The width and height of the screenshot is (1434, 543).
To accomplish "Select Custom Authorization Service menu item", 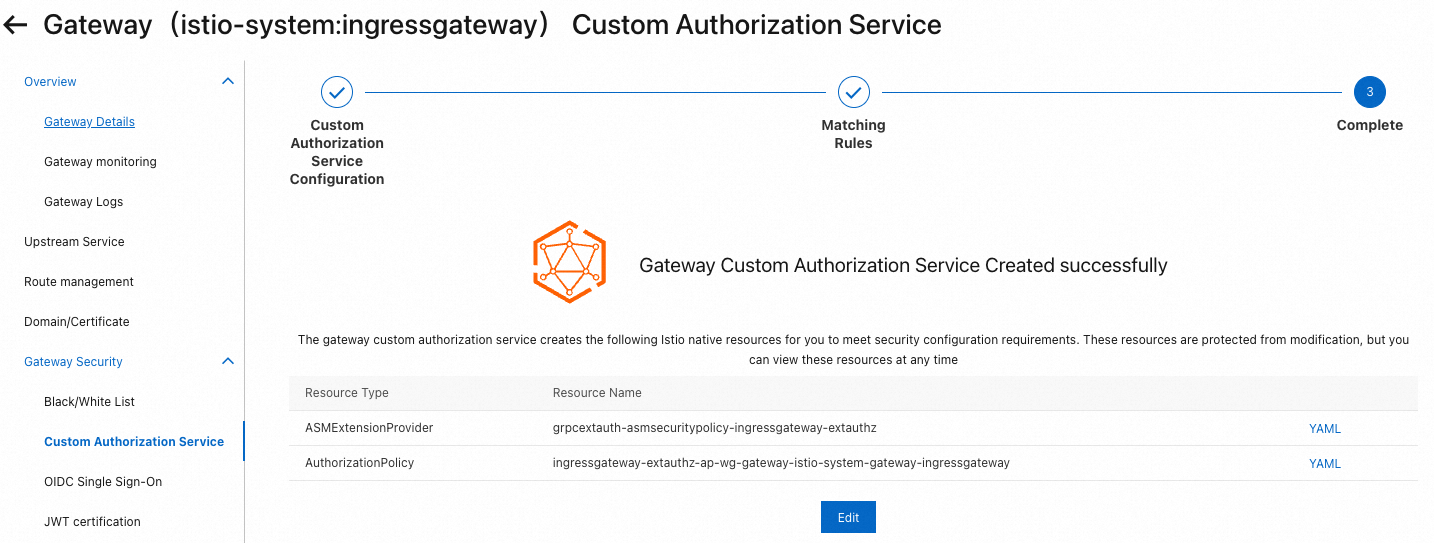I will click(134, 442).
